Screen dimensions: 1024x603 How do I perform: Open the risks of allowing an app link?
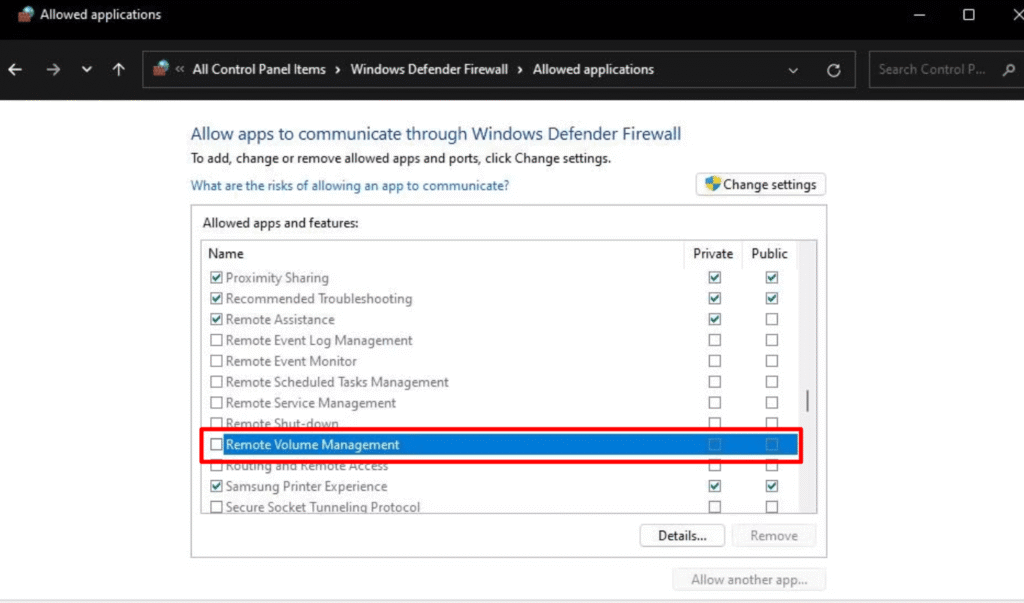[x=350, y=186]
